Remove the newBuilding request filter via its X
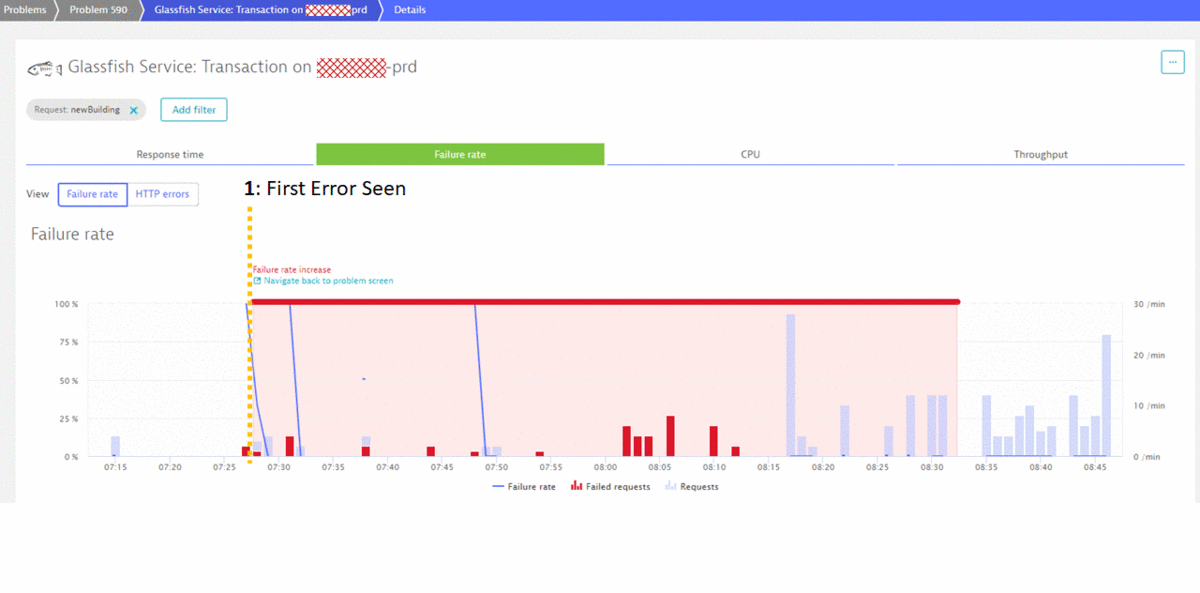Image resolution: width=1200 pixels, height=593 pixels. [134, 110]
